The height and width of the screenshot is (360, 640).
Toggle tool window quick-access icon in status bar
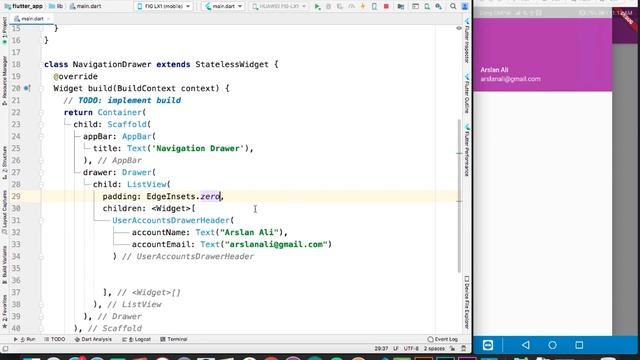point(5,349)
